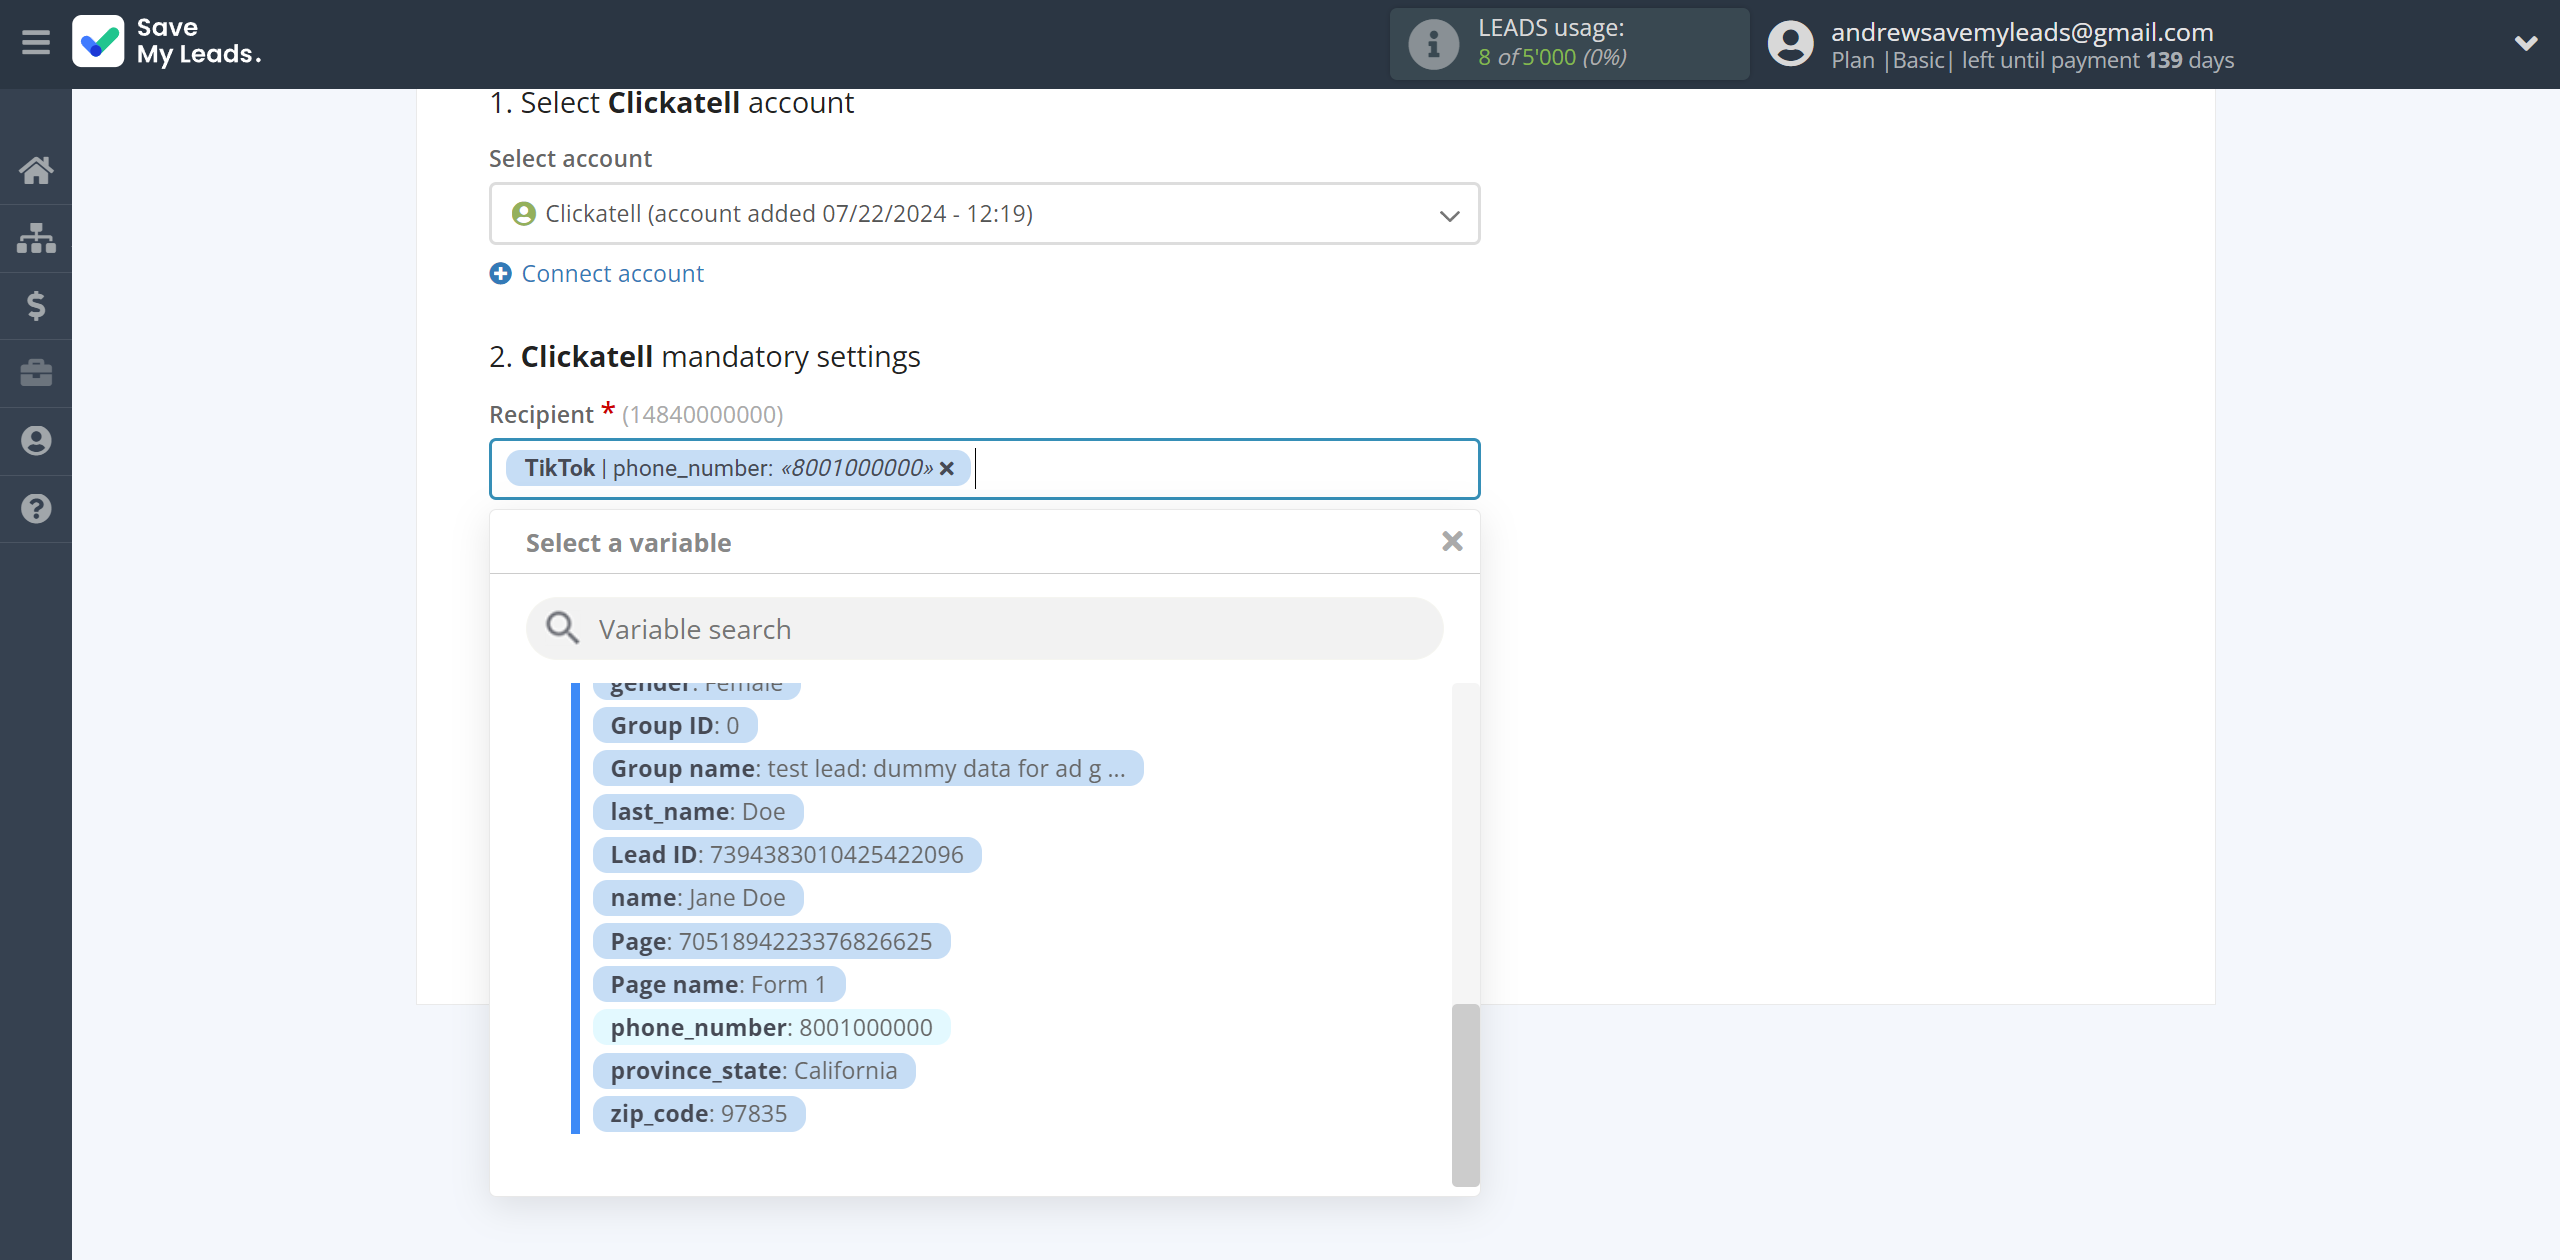This screenshot has width=2560, height=1260.
Task: Click the Variable search field
Action: (x=984, y=629)
